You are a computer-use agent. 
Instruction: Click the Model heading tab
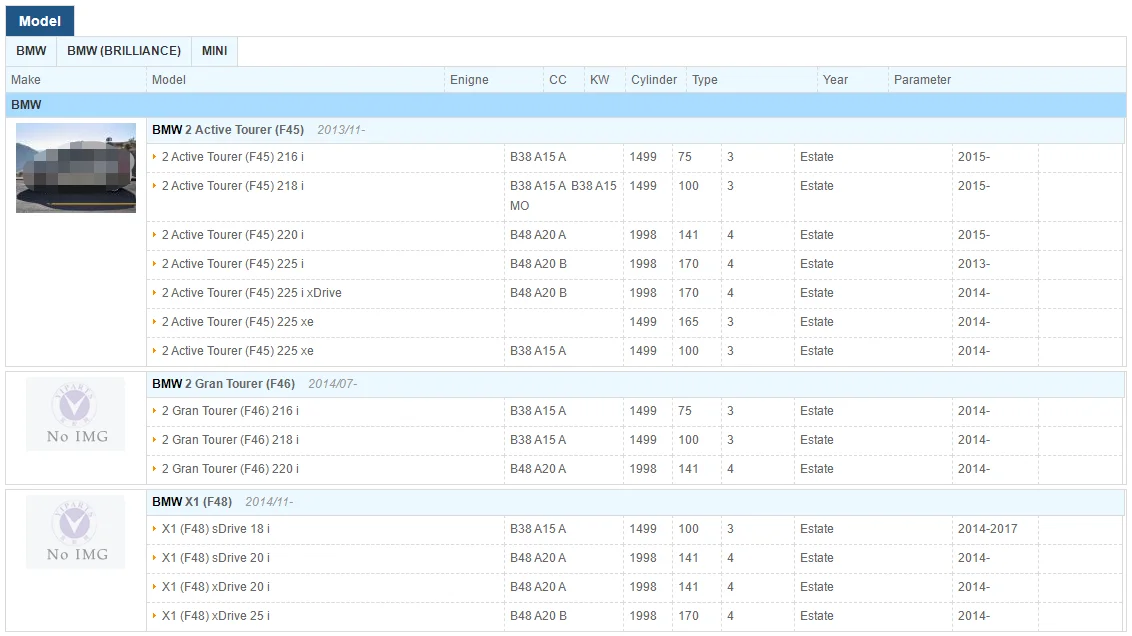40,21
